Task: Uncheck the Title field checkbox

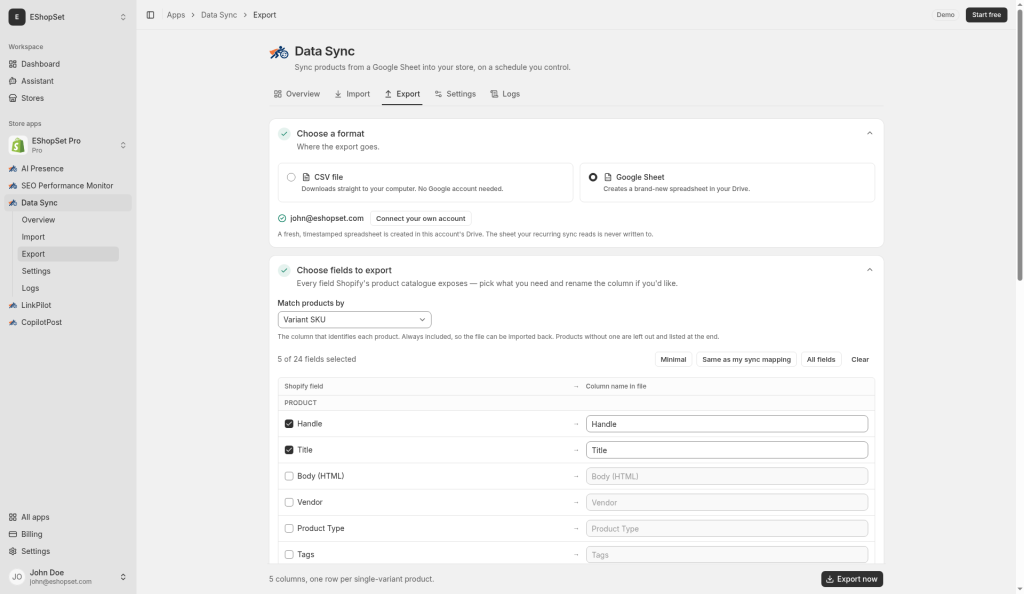Action: 289,450
